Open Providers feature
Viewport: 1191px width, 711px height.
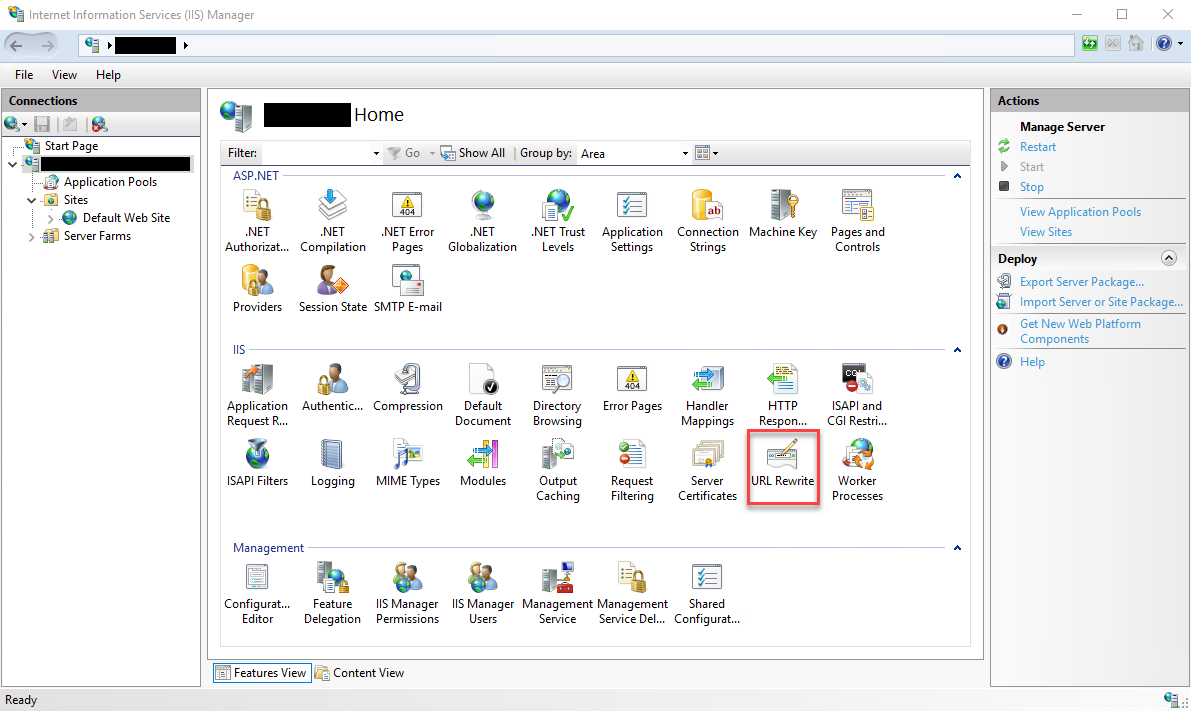click(257, 289)
